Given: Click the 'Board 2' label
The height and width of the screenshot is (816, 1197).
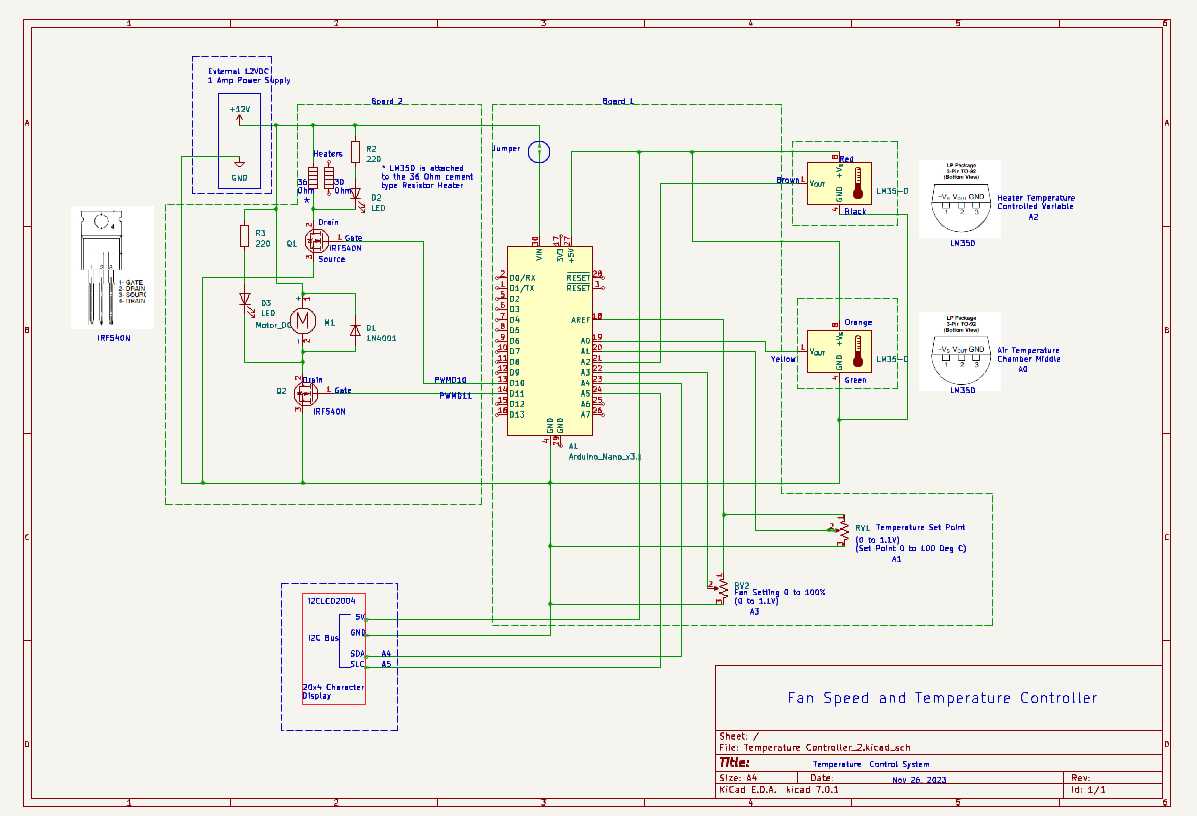Looking at the screenshot, I should point(387,101).
